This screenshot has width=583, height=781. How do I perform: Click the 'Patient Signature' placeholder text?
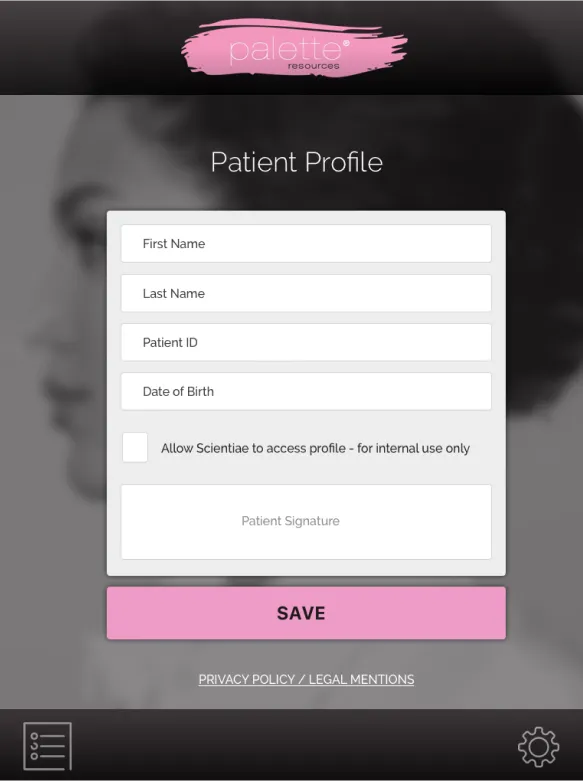pyautogui.click(x=291, y=521)
